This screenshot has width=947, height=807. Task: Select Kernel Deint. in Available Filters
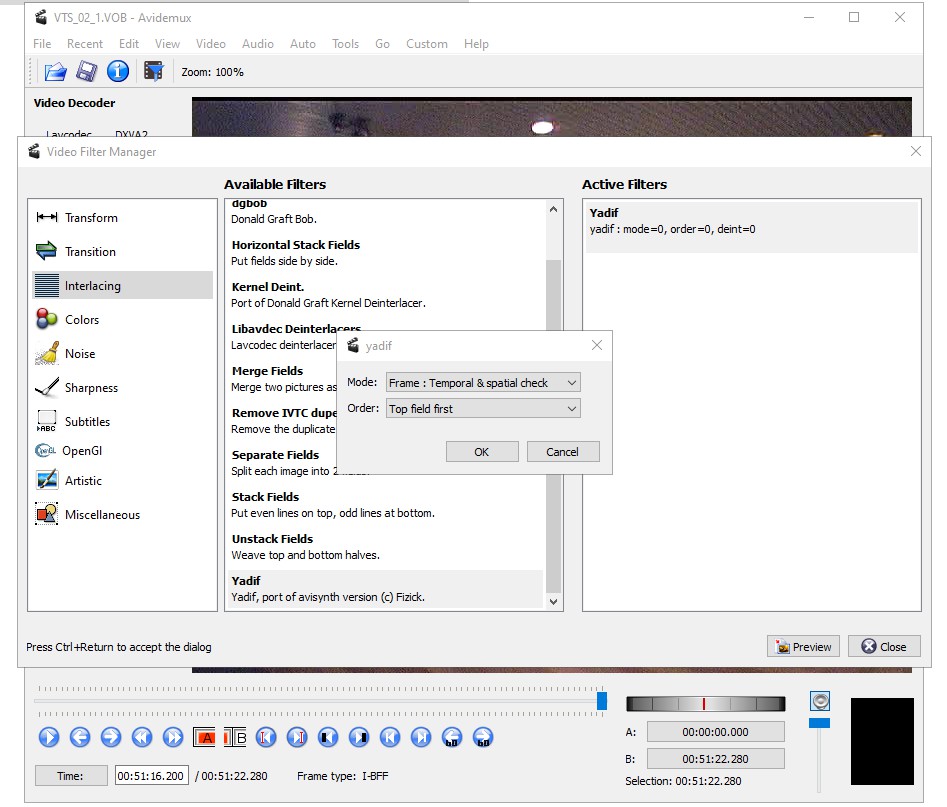pos(385,295)
